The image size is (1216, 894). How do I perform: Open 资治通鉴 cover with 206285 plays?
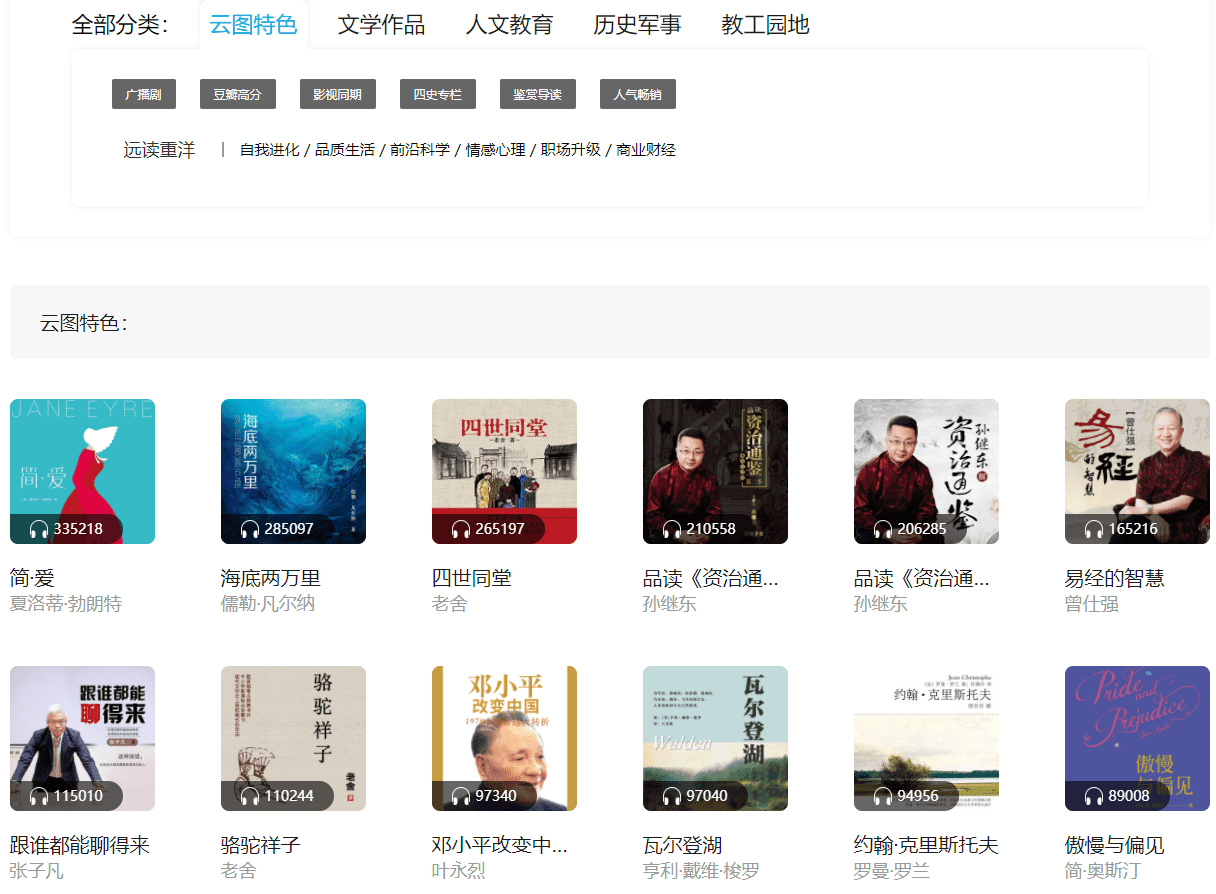click(x=926, y=471)
